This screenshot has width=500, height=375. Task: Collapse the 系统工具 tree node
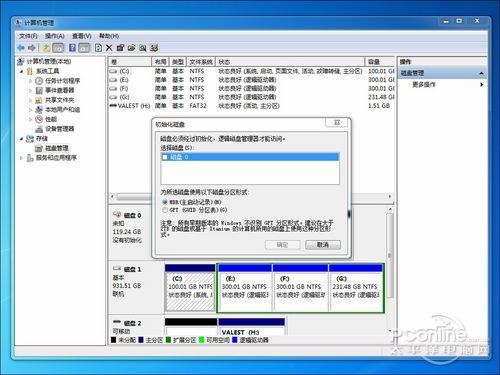[x=22, y=71]
